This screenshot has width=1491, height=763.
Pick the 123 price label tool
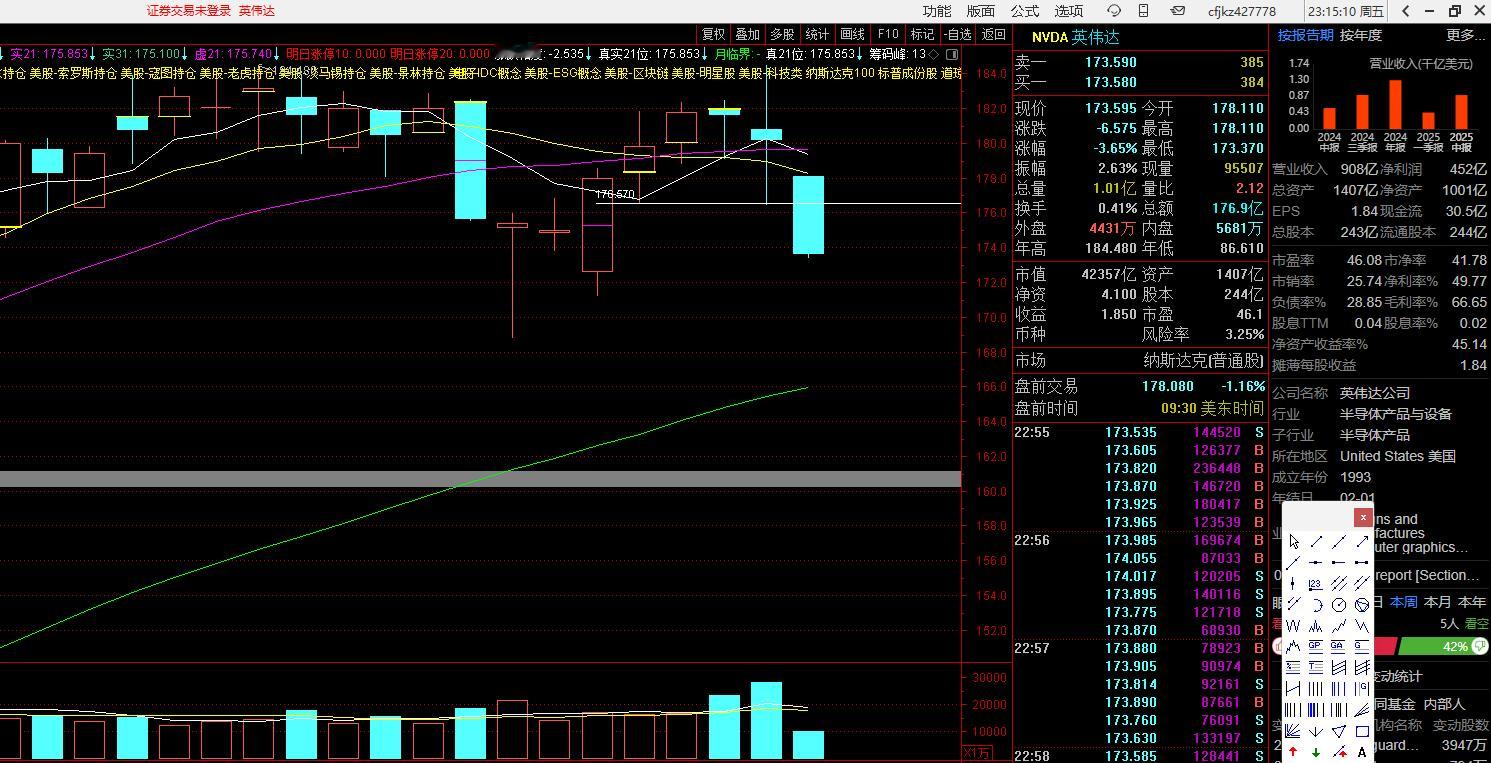pyautogui.click(x=1316, y=583)
